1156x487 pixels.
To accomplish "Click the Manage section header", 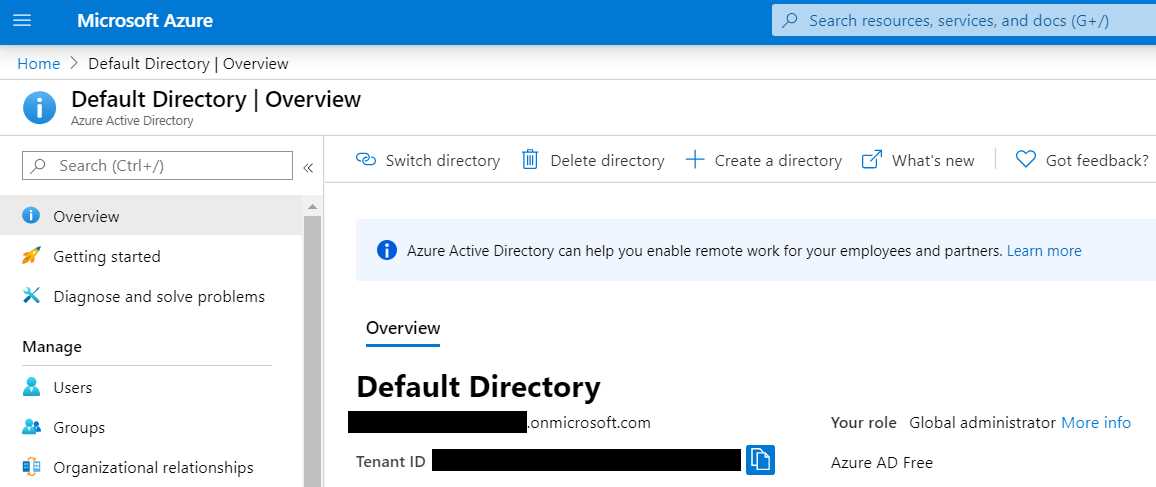I will [x=52, y=346].
